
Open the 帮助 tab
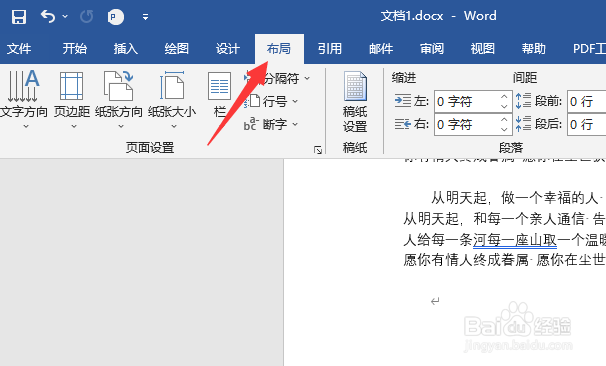(x=534, y=49)
